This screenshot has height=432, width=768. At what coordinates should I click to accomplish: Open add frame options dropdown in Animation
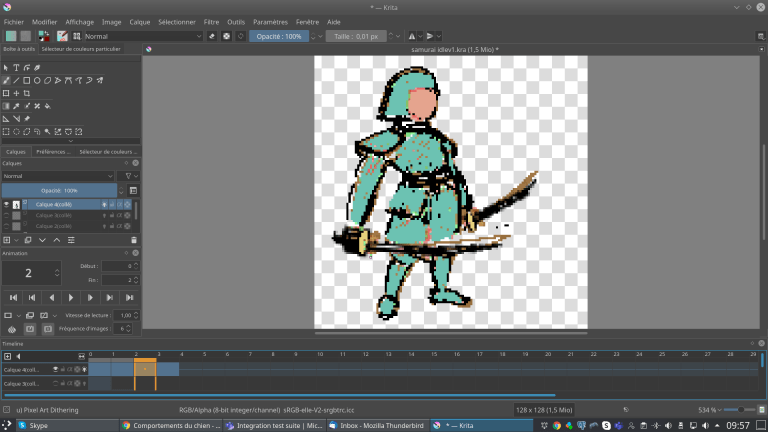(x=19, y=315)
